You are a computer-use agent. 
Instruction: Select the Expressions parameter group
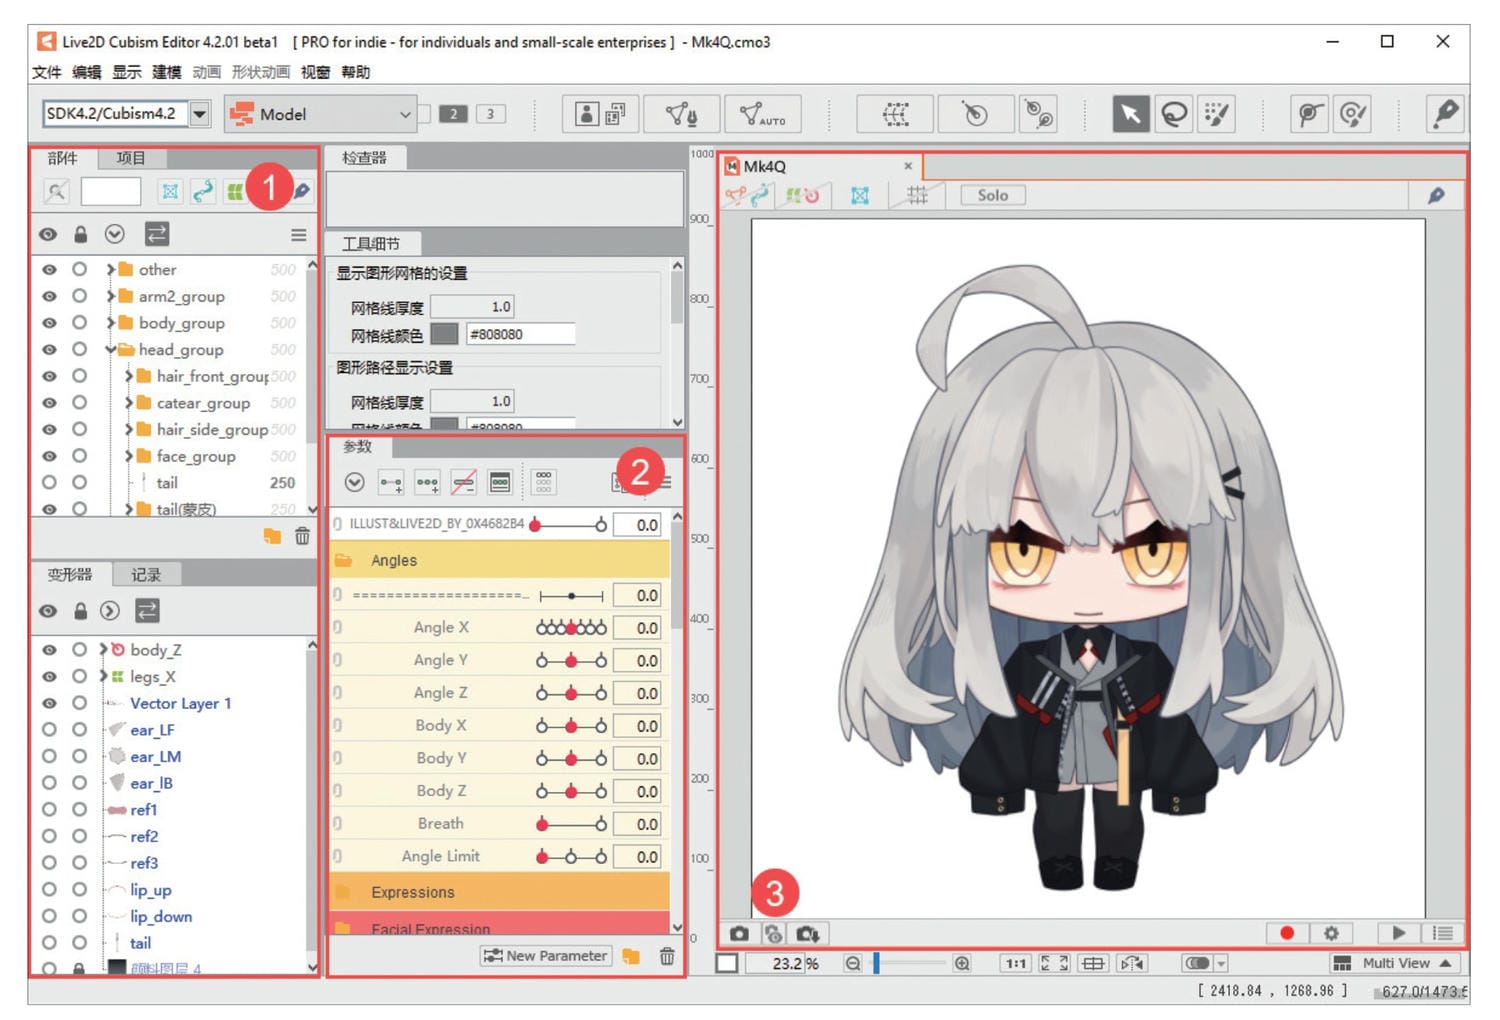pos(500,892)
